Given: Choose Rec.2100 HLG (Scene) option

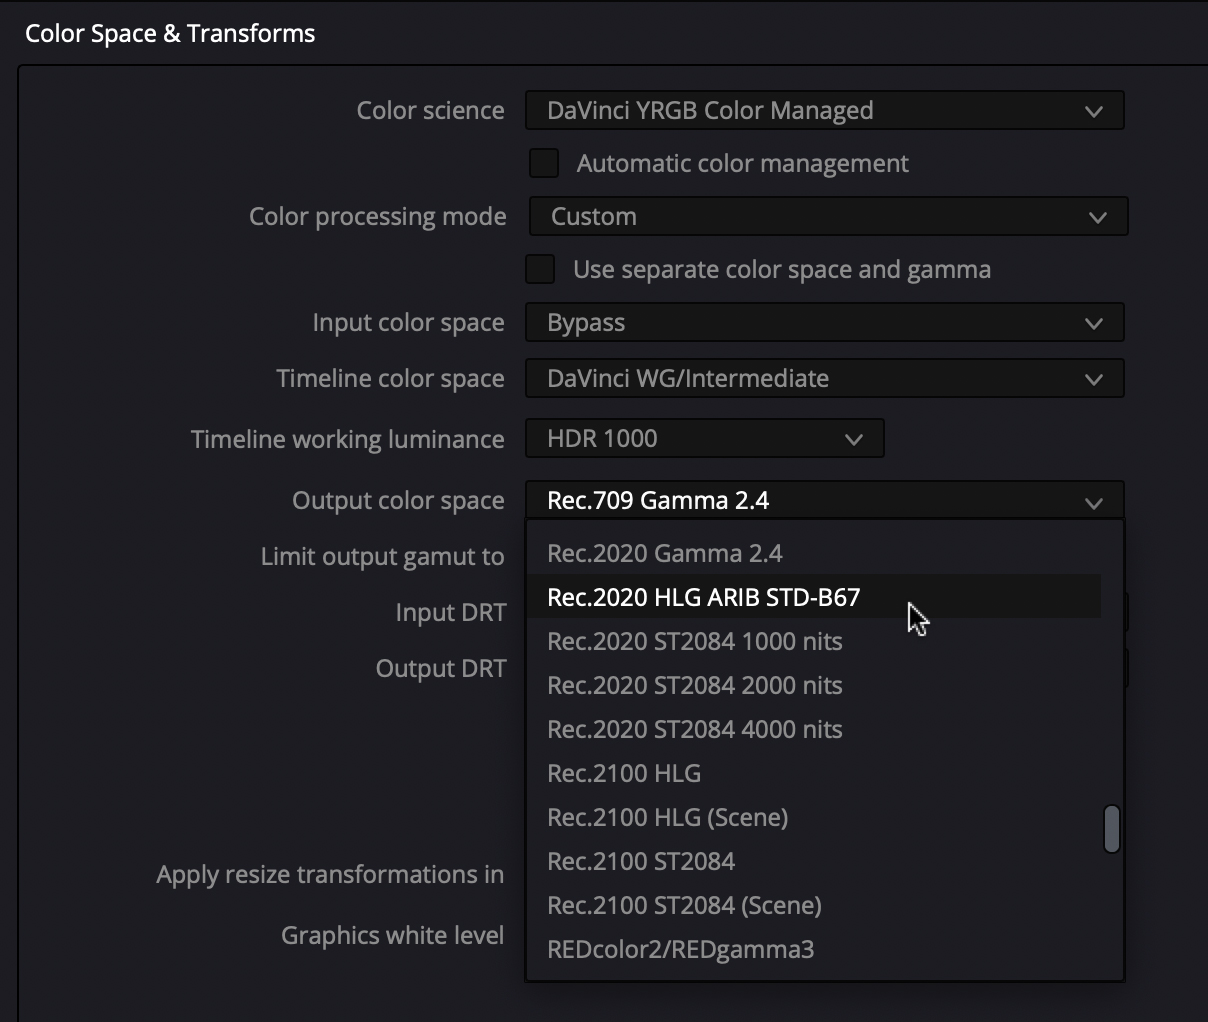Looking at the screenshot, I should click(x=813, y=817).
